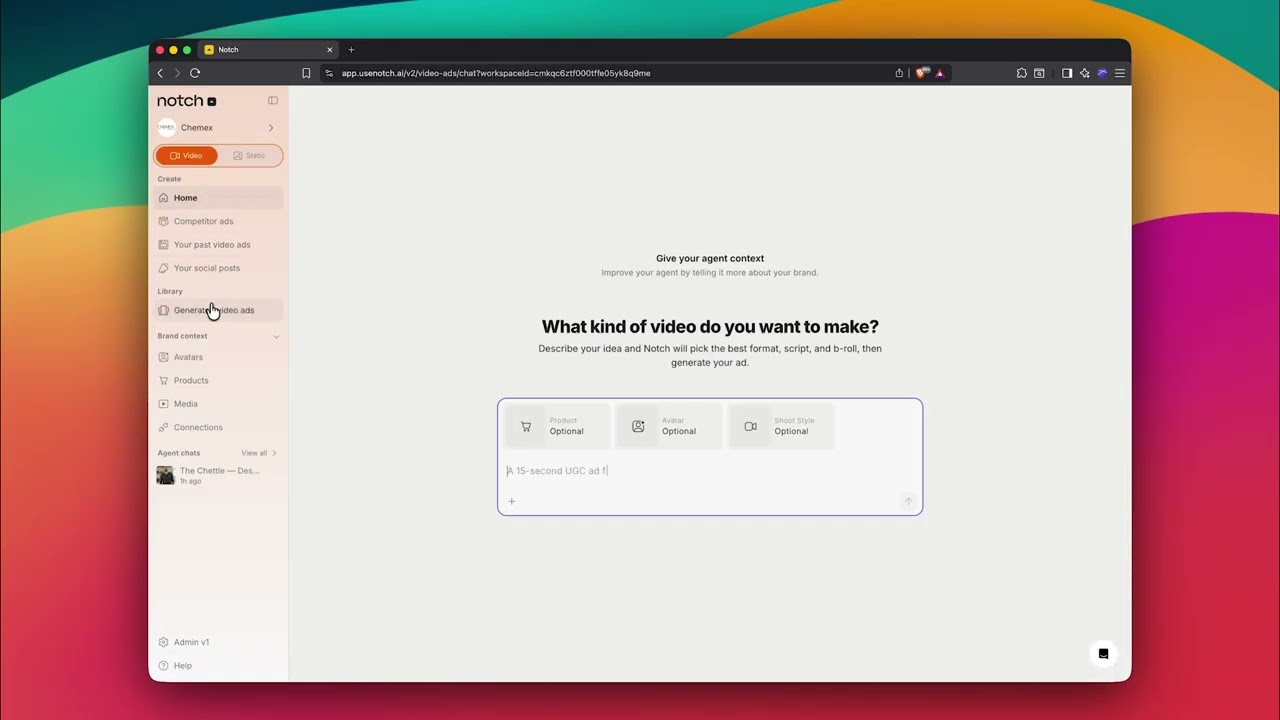Open Media under Brand context
Viewport: 1280px width, 720px height.
(x=219, y=404)
